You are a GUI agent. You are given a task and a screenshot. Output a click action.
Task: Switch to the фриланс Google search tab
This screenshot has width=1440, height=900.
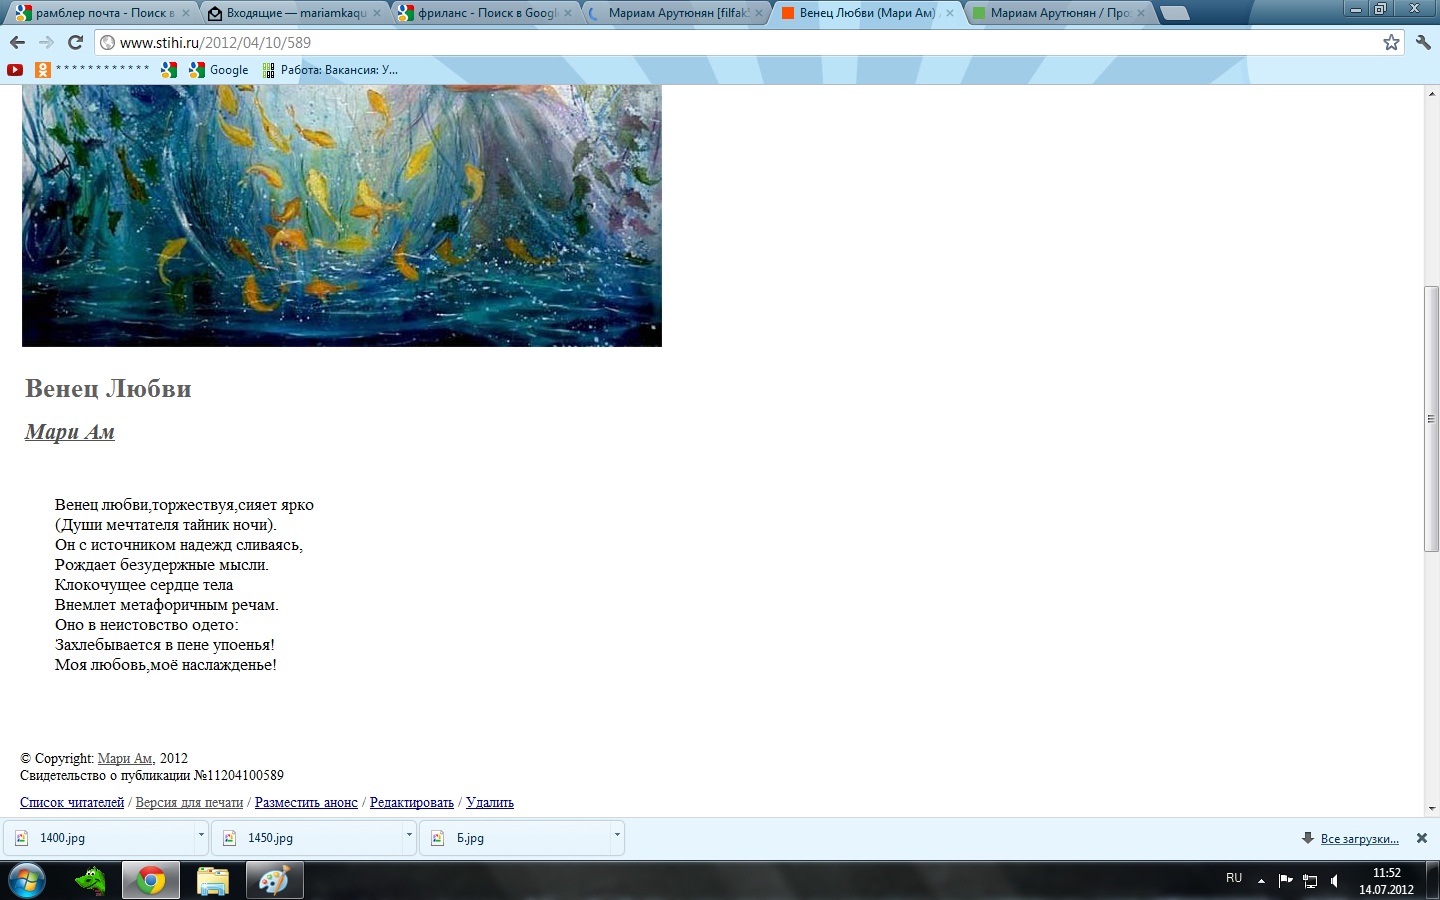tap(485, 13)
